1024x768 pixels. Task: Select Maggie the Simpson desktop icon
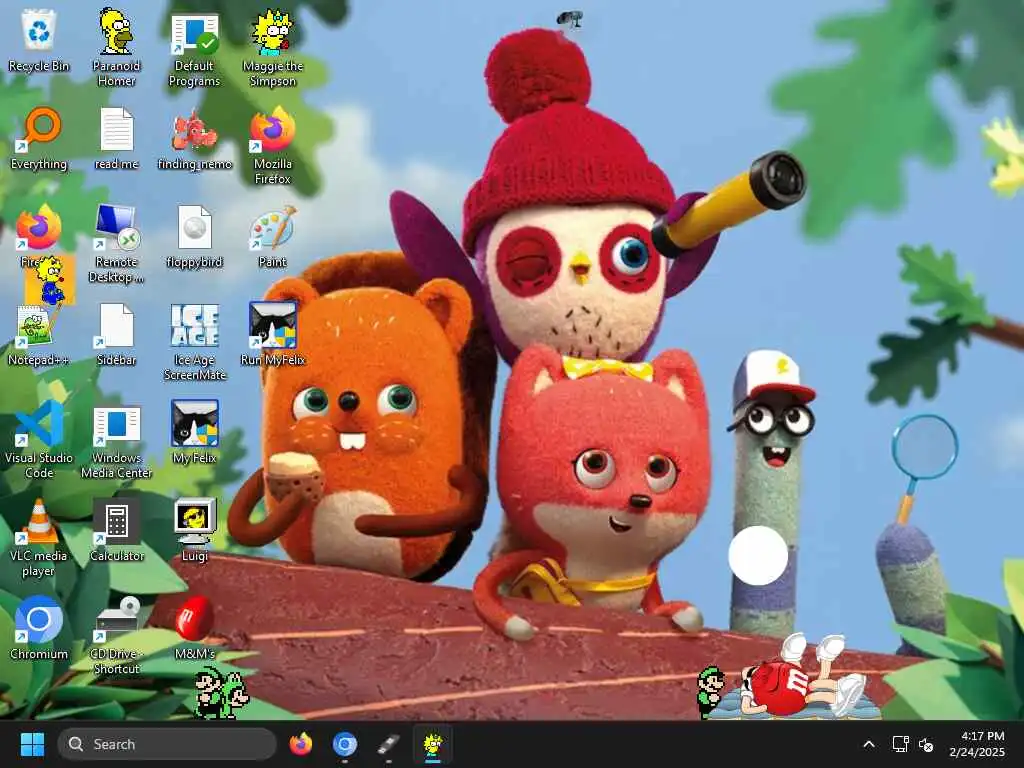tap(273, 48)
